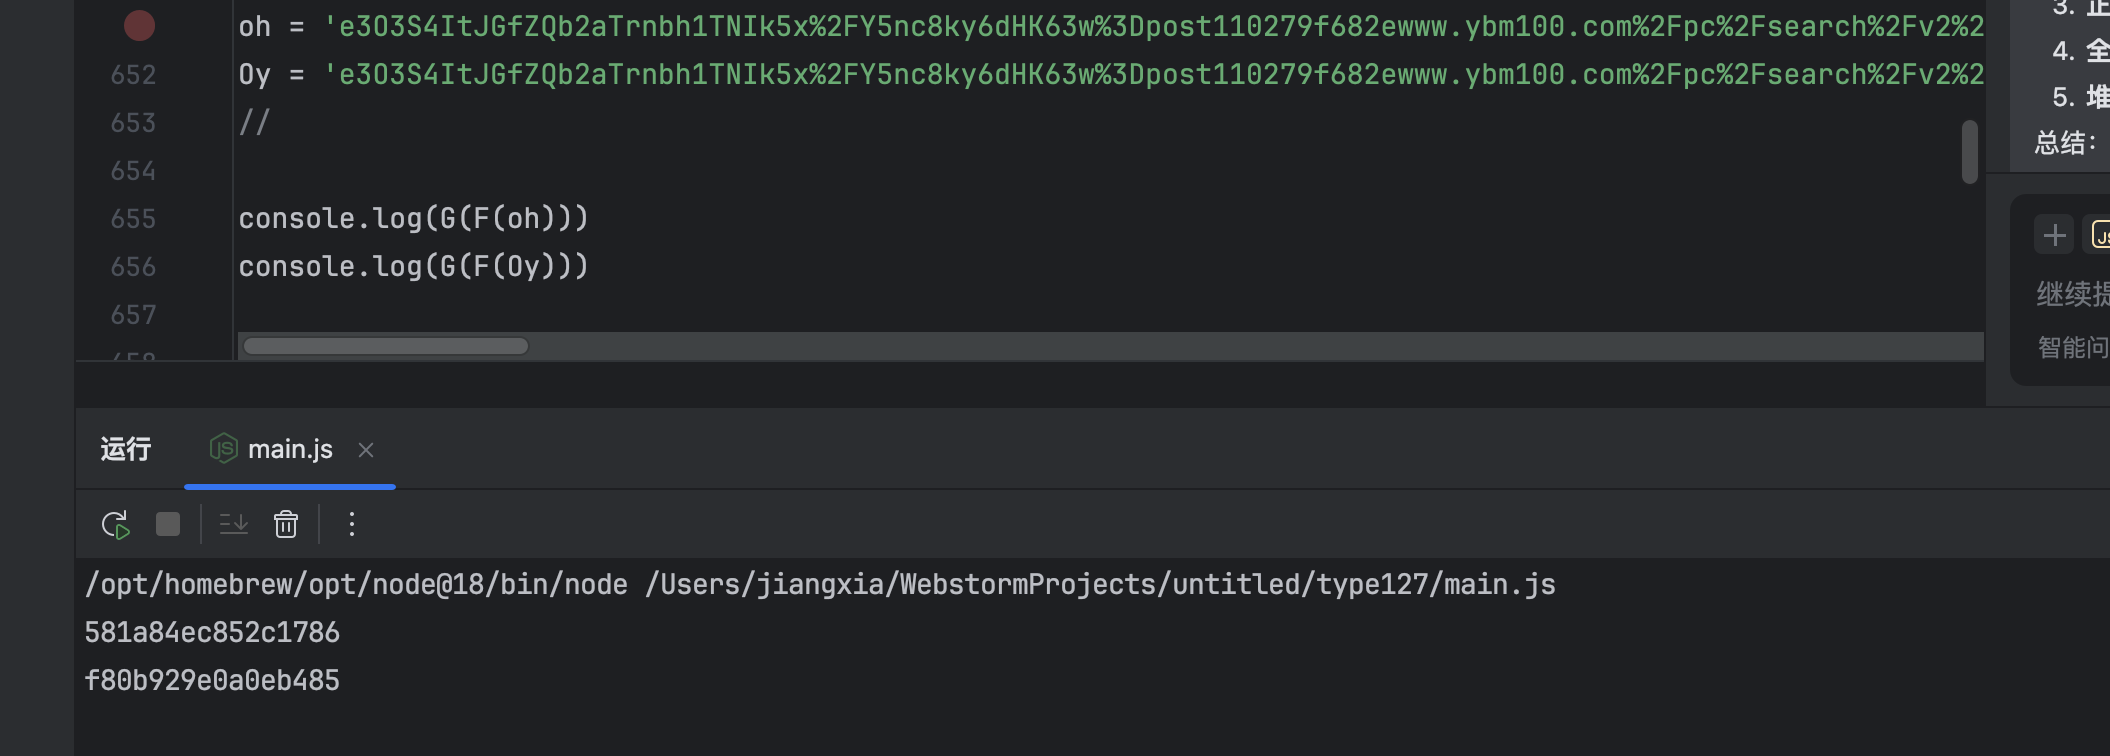The image size is (2110, 756).
Task: Remove the red breakpoint in gutter
Action: tap(139, 25)
